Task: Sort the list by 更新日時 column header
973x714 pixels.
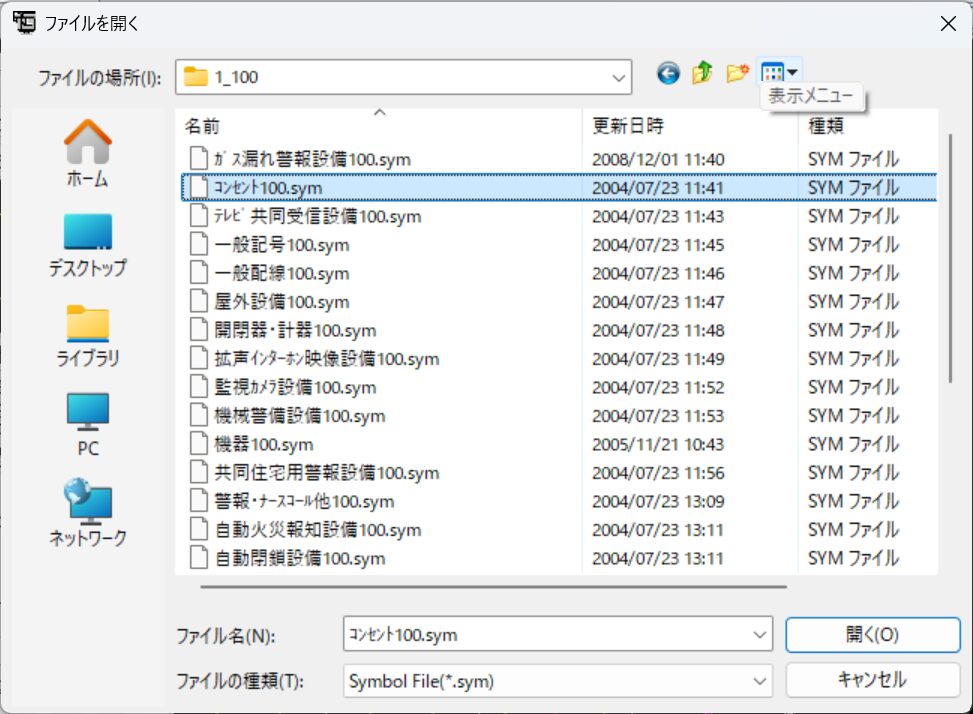Action: coord(690,126)
